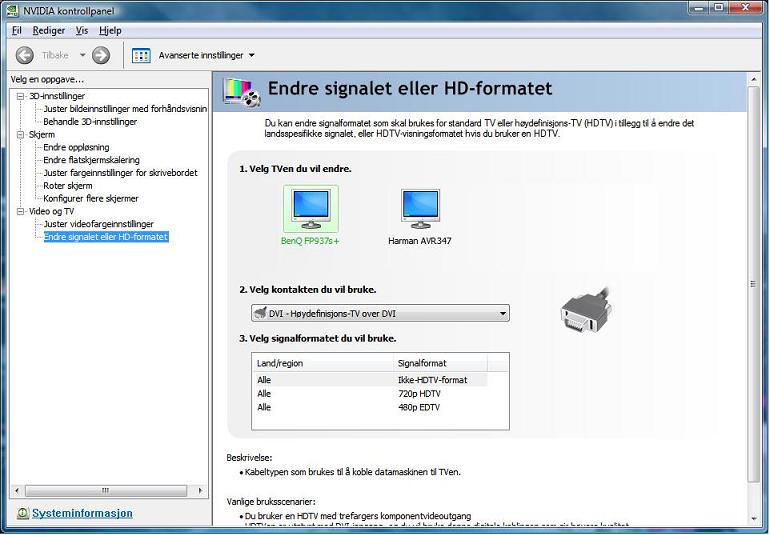Viewport: 770px width, 535px height.
Task: Select the Harman AVR347 monitor icon
Action: coord(420,209)
